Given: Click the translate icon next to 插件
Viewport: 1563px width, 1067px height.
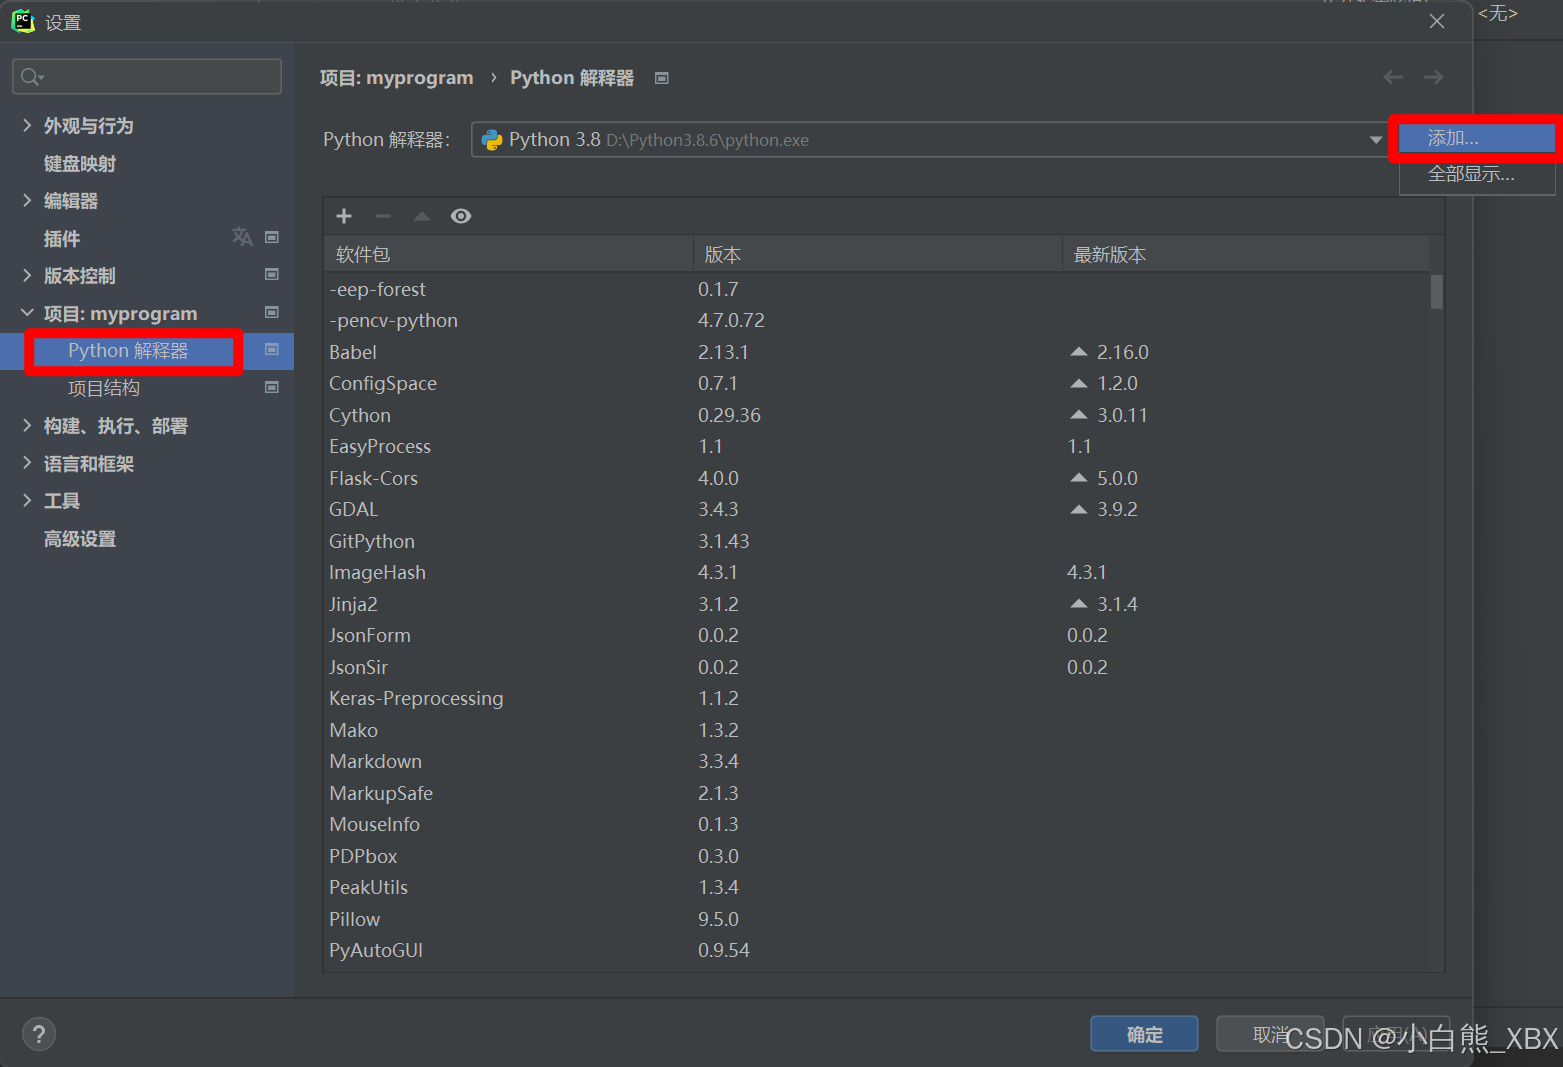Looking at the screenshot, I should coord(242,237).
